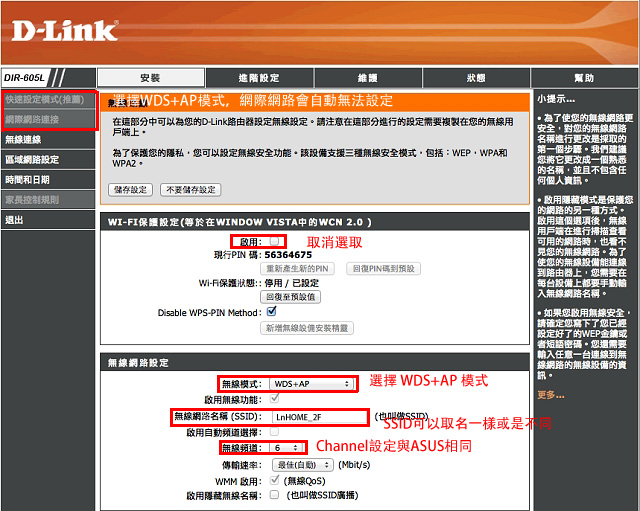Open the 無線頻道 channel 6 dropdown
The height and width of the screenshot is (511, 640).
click(286, 448)
